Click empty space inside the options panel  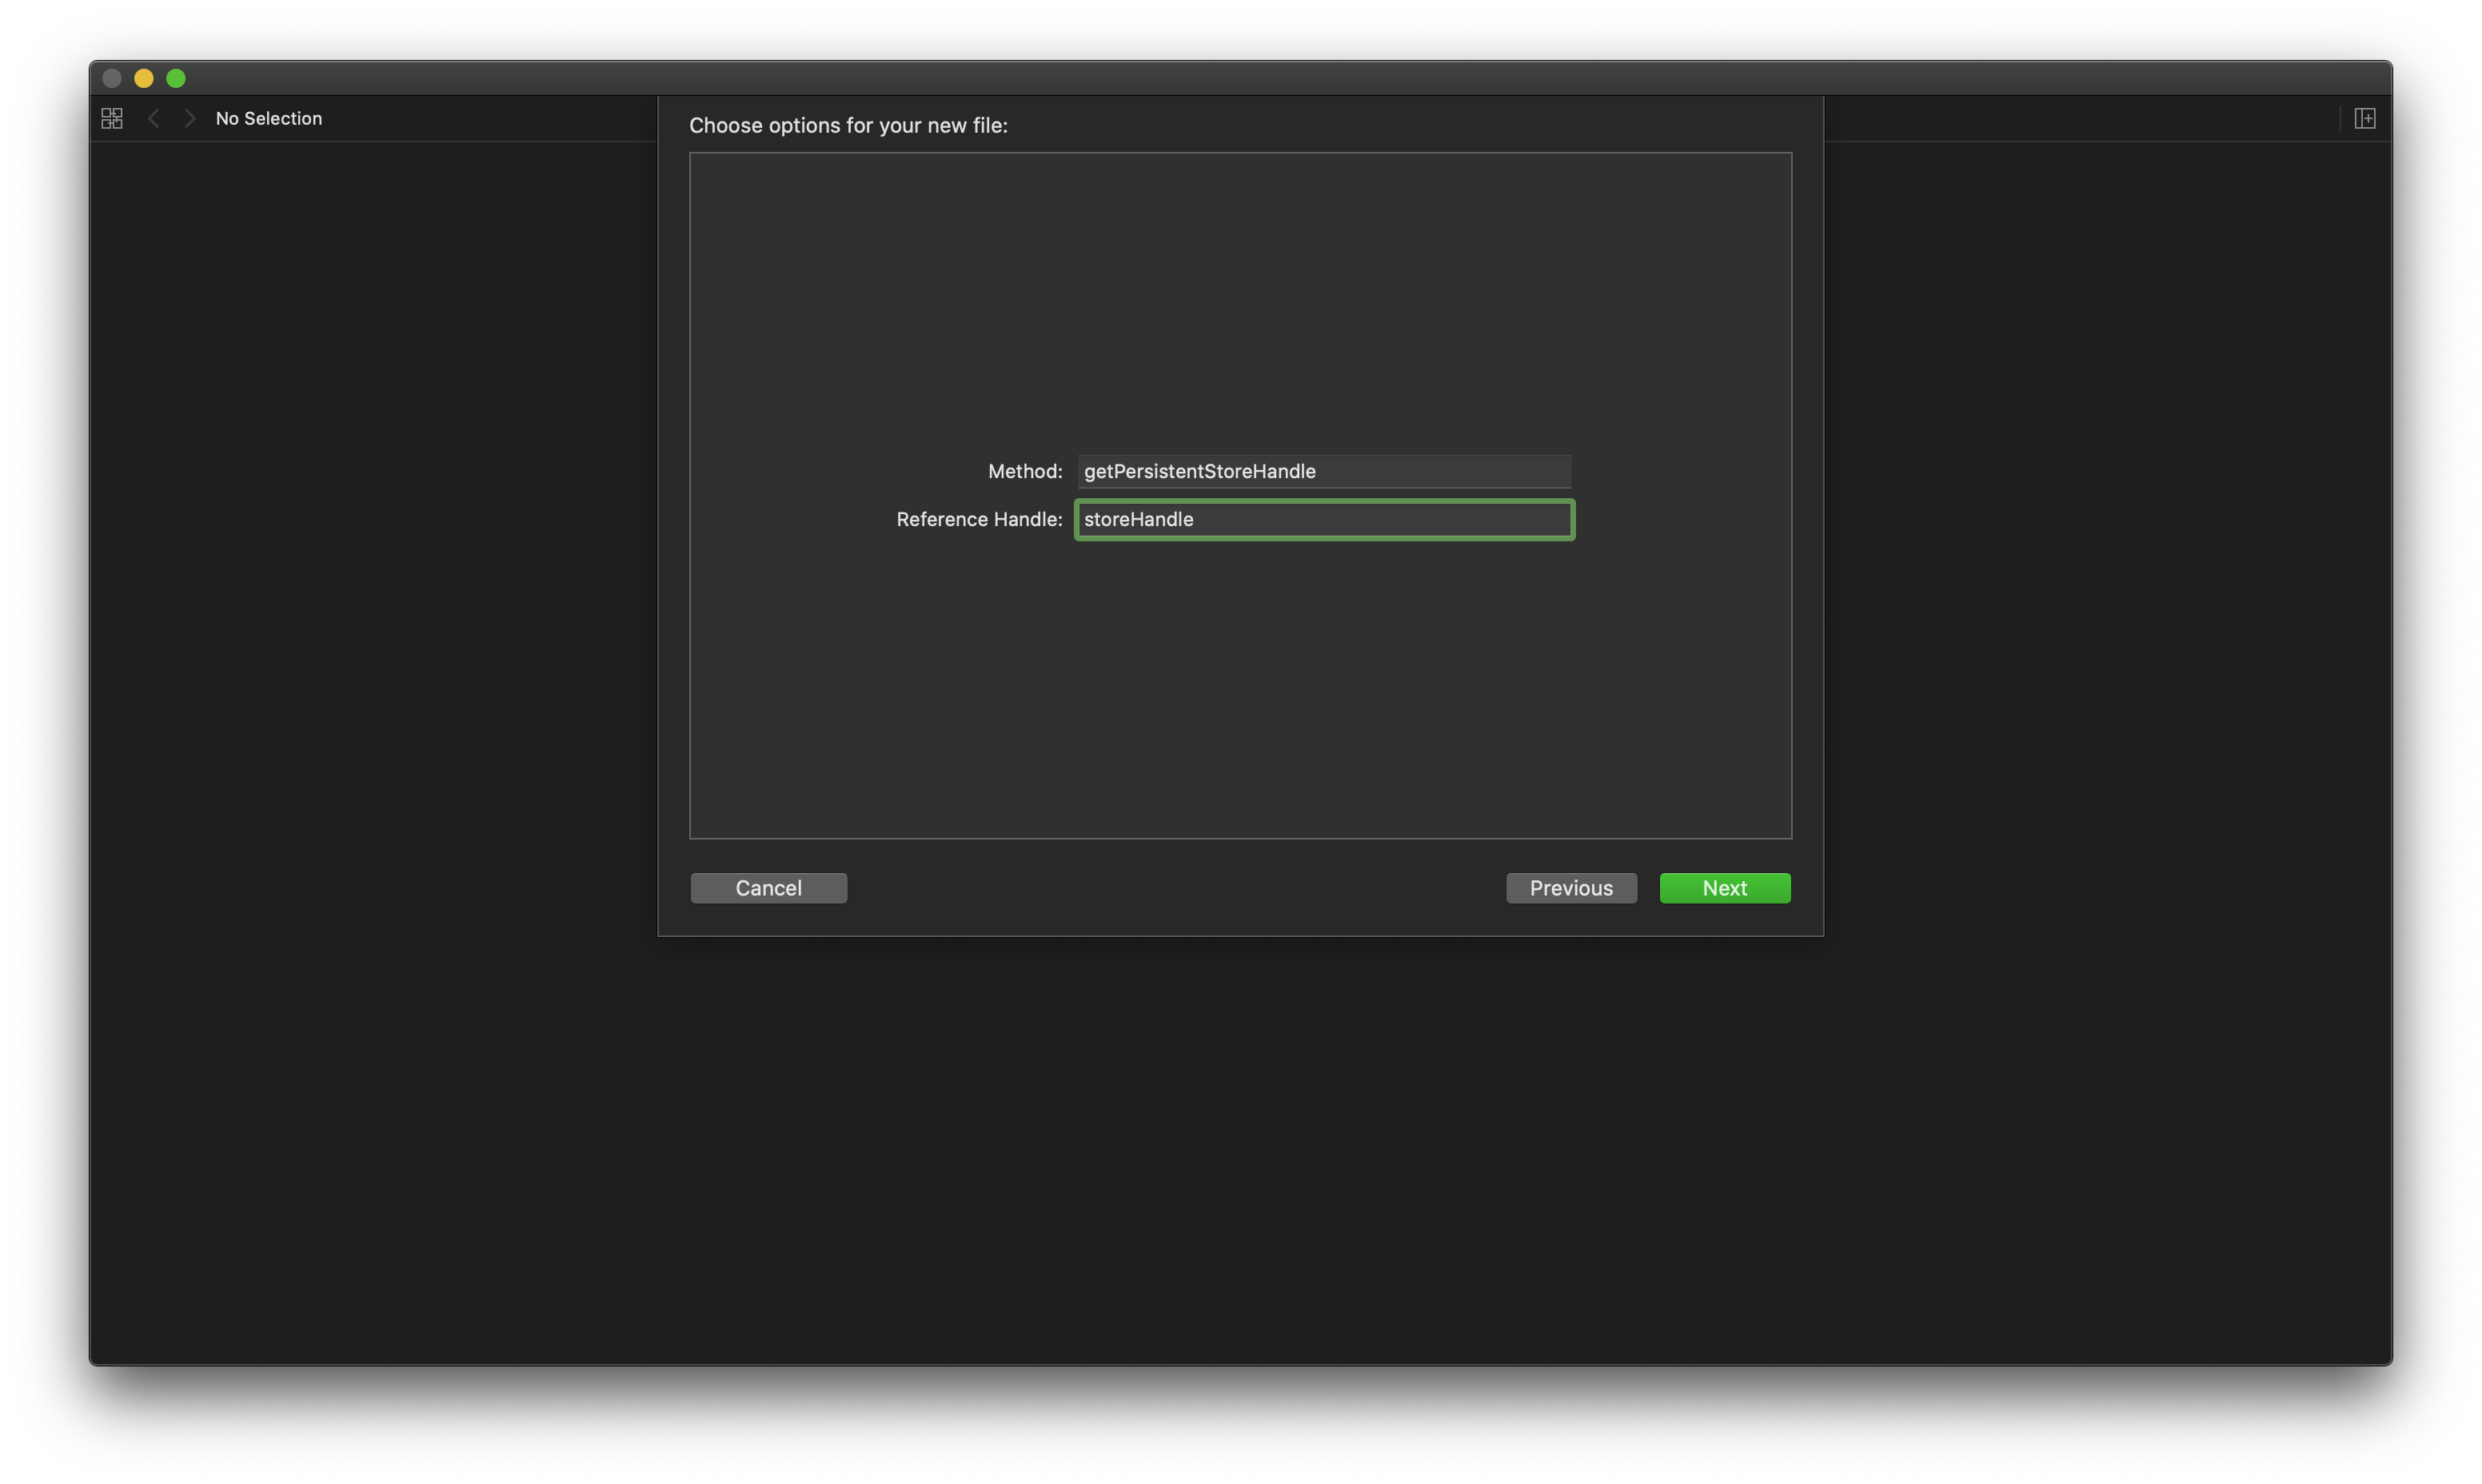pos(1240,300)
